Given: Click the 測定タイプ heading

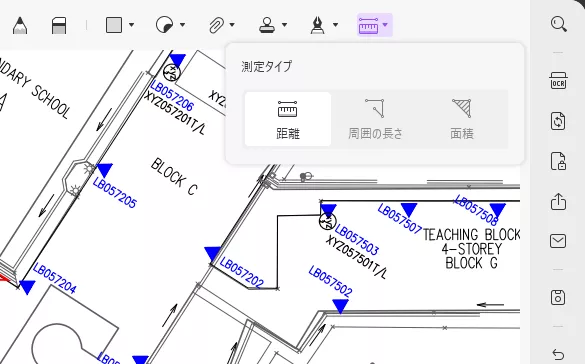Looking at the screenshot, I should pyautogui.click(x=267, y=66).
